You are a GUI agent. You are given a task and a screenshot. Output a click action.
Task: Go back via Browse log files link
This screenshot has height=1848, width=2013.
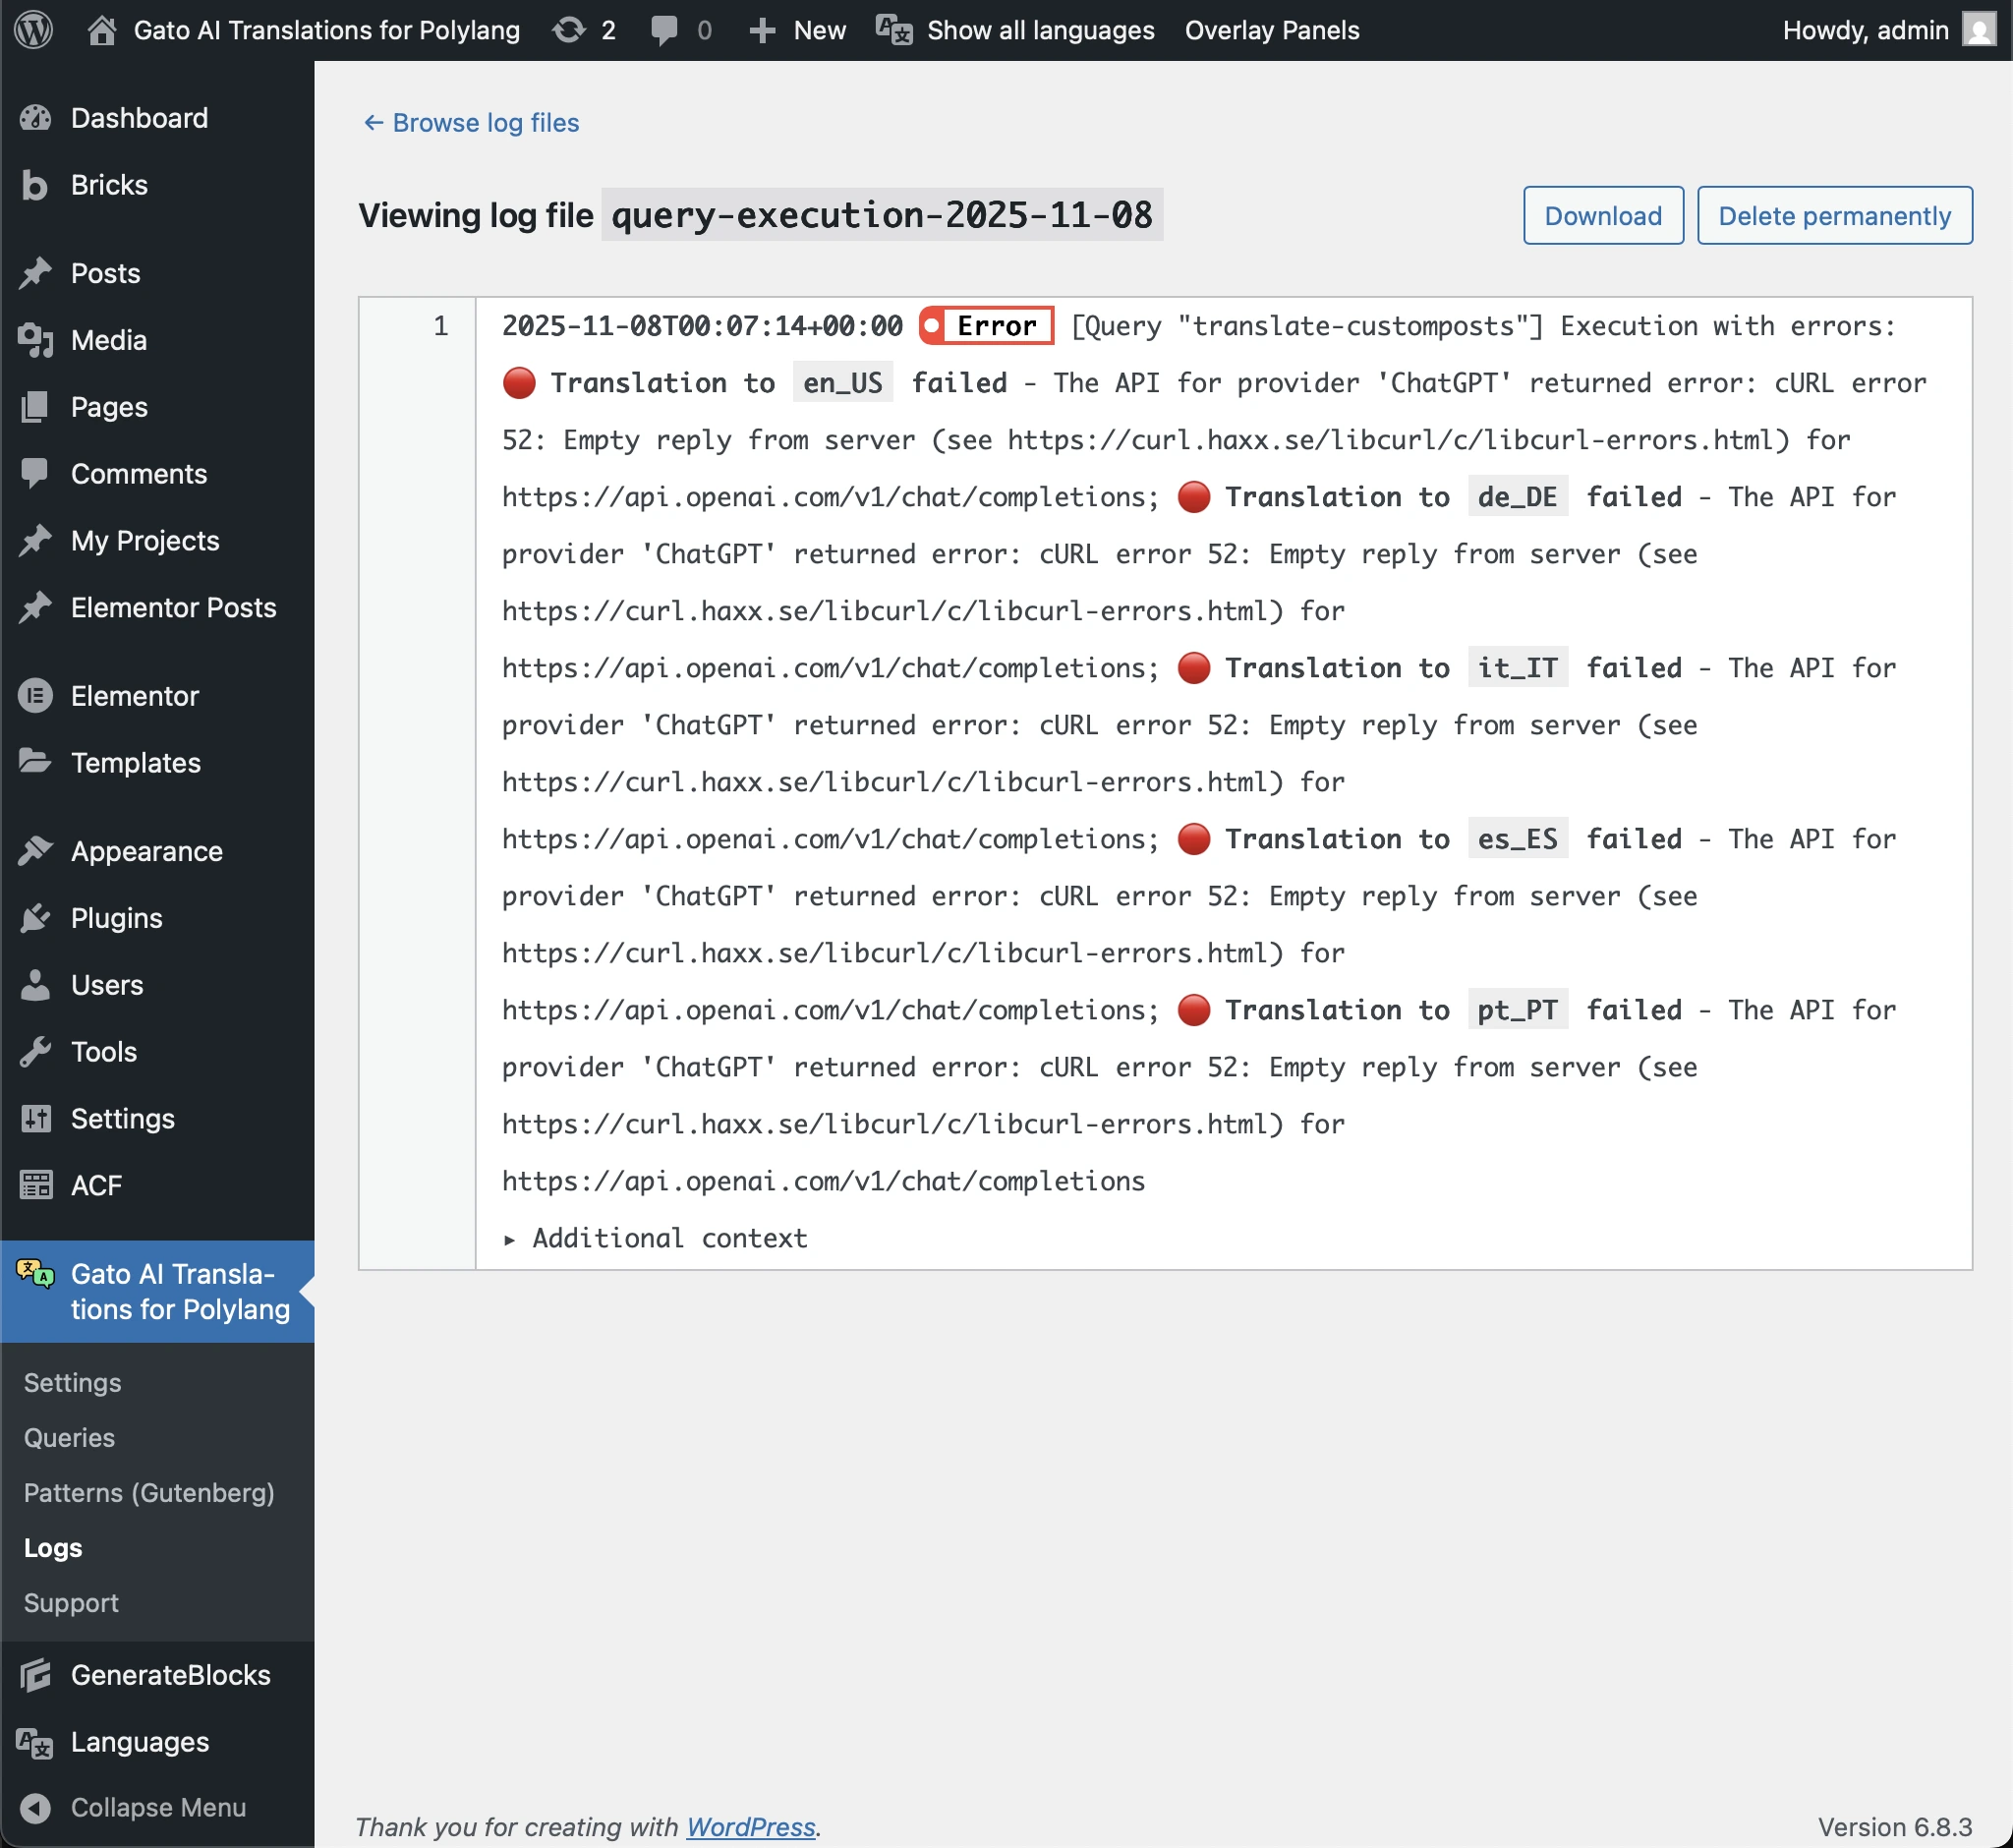[470, 122]
